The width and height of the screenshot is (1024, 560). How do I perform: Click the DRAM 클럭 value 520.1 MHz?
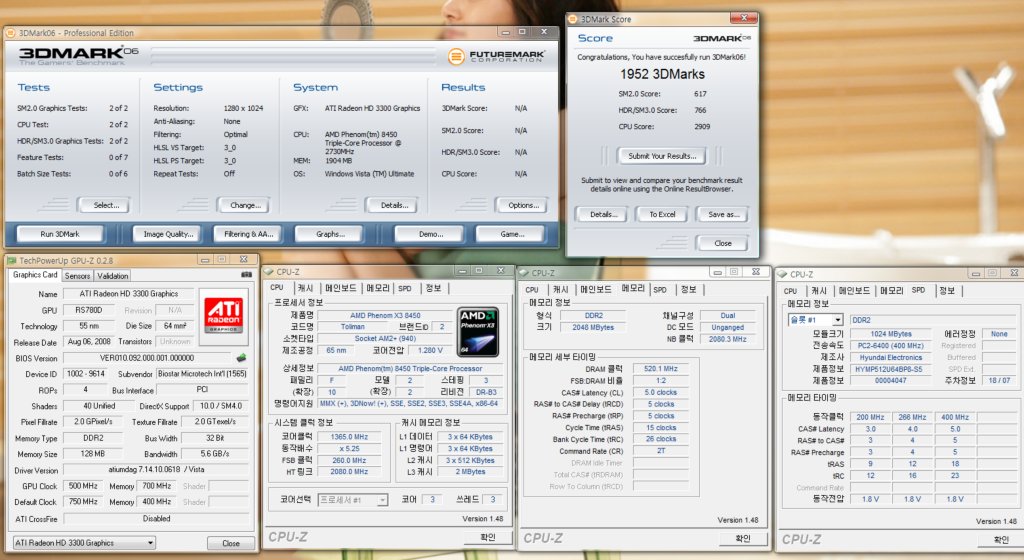(660, 369)
